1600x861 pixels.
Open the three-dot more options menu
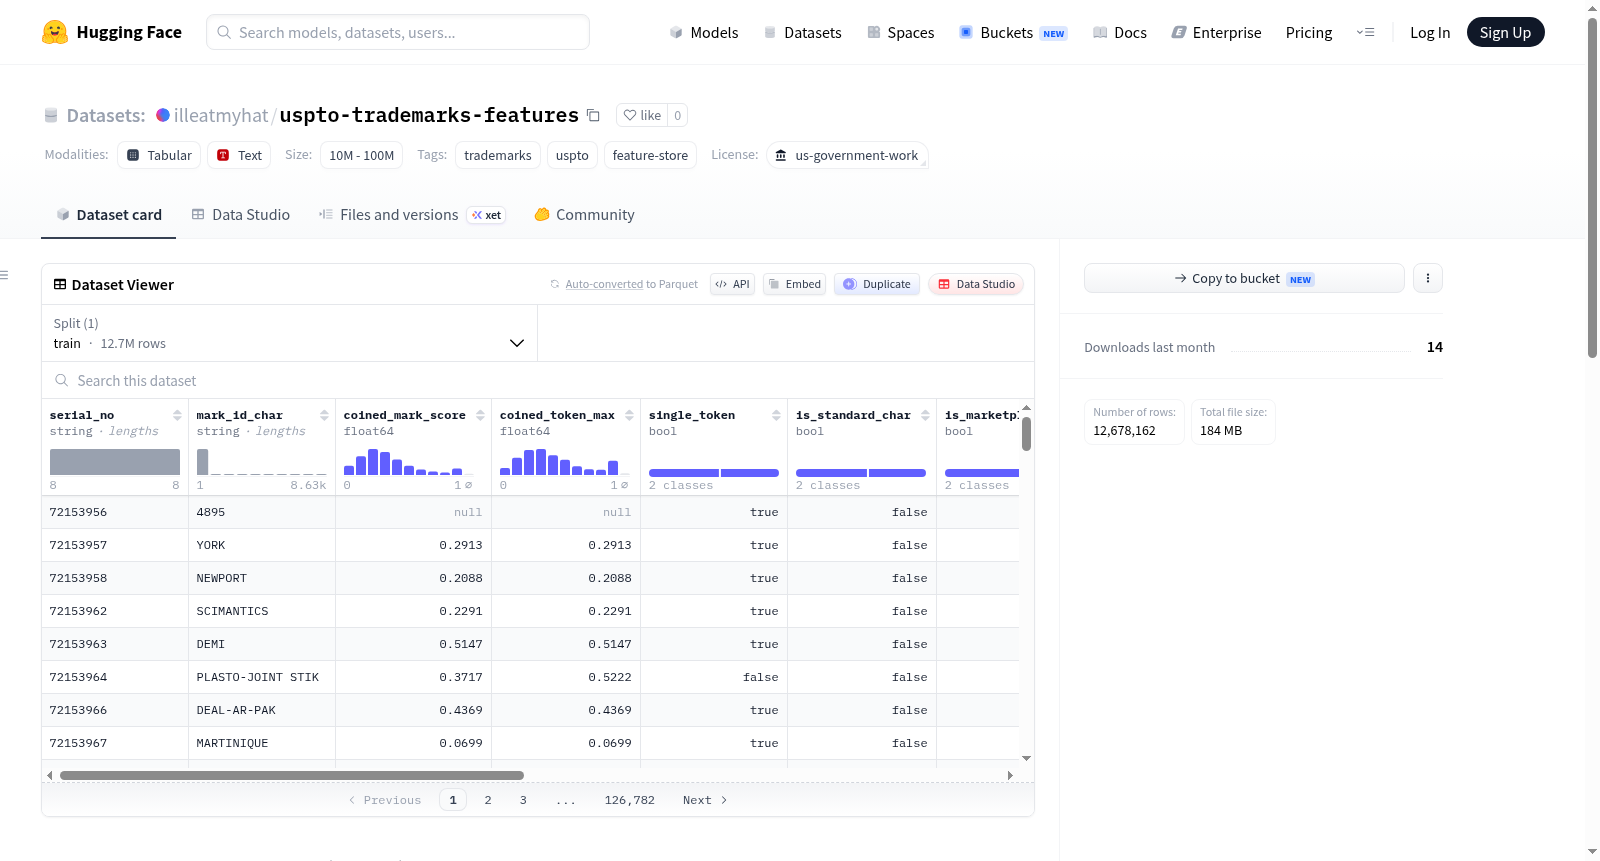(x=1428, y=278)
